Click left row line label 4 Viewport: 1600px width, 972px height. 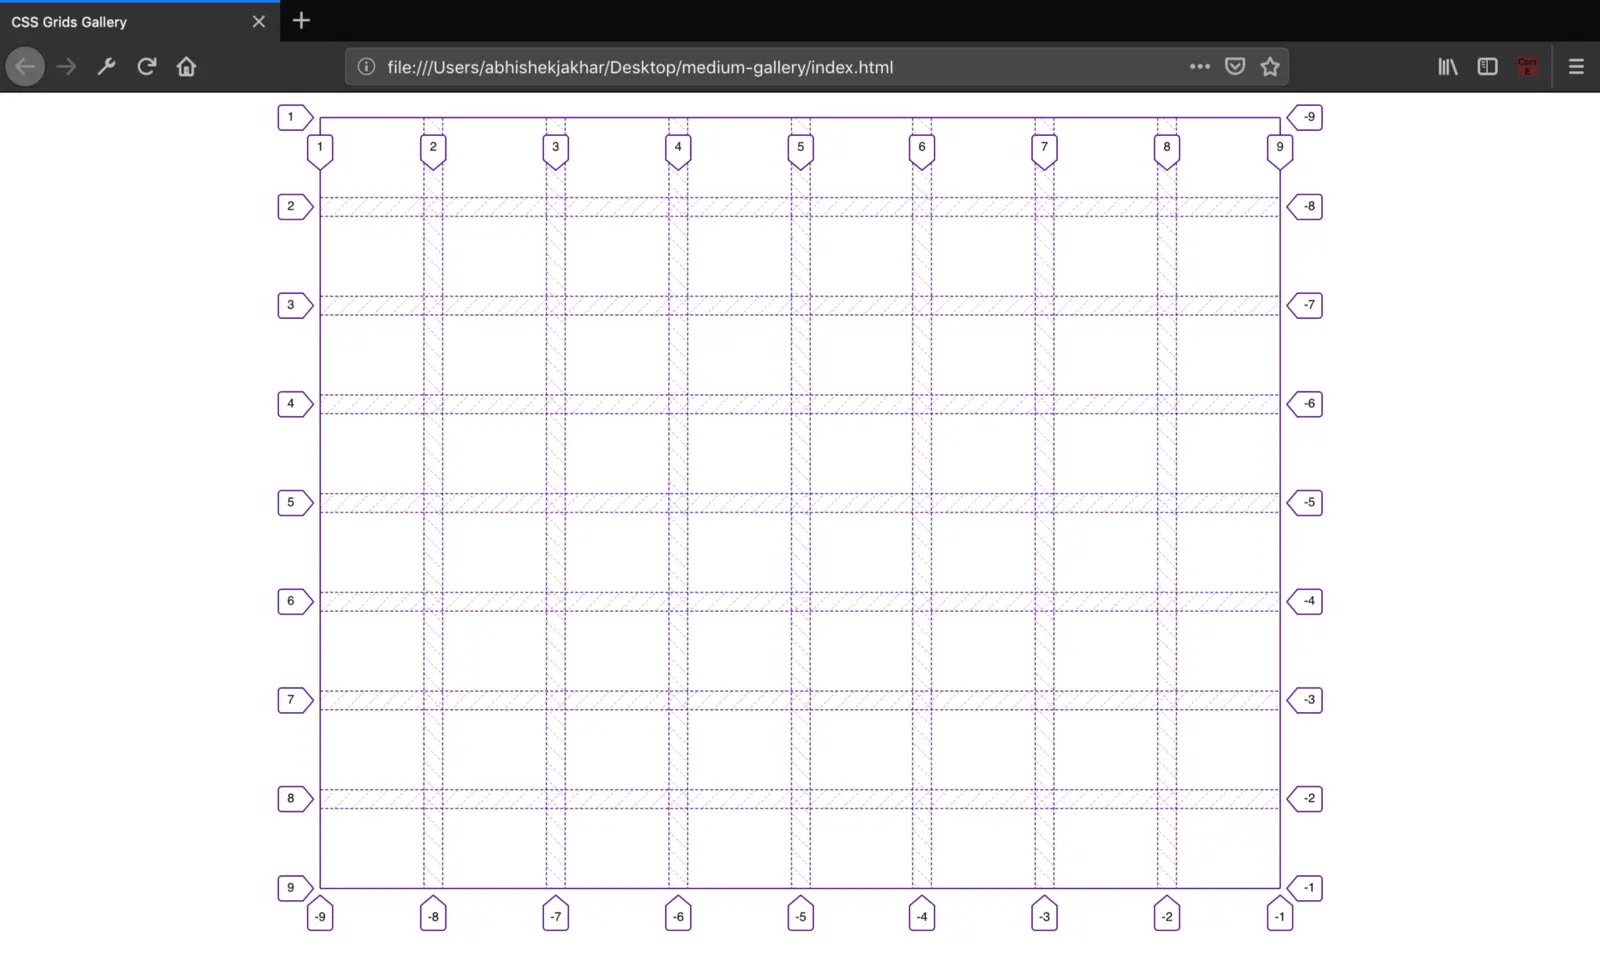[x=295, y=404]
